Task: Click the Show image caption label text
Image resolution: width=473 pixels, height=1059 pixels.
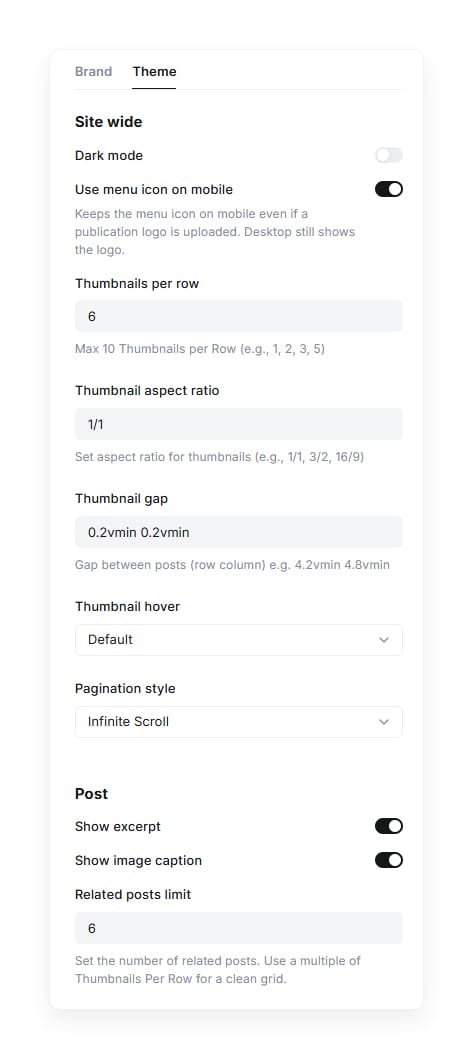Action: (x=139, y=860)
